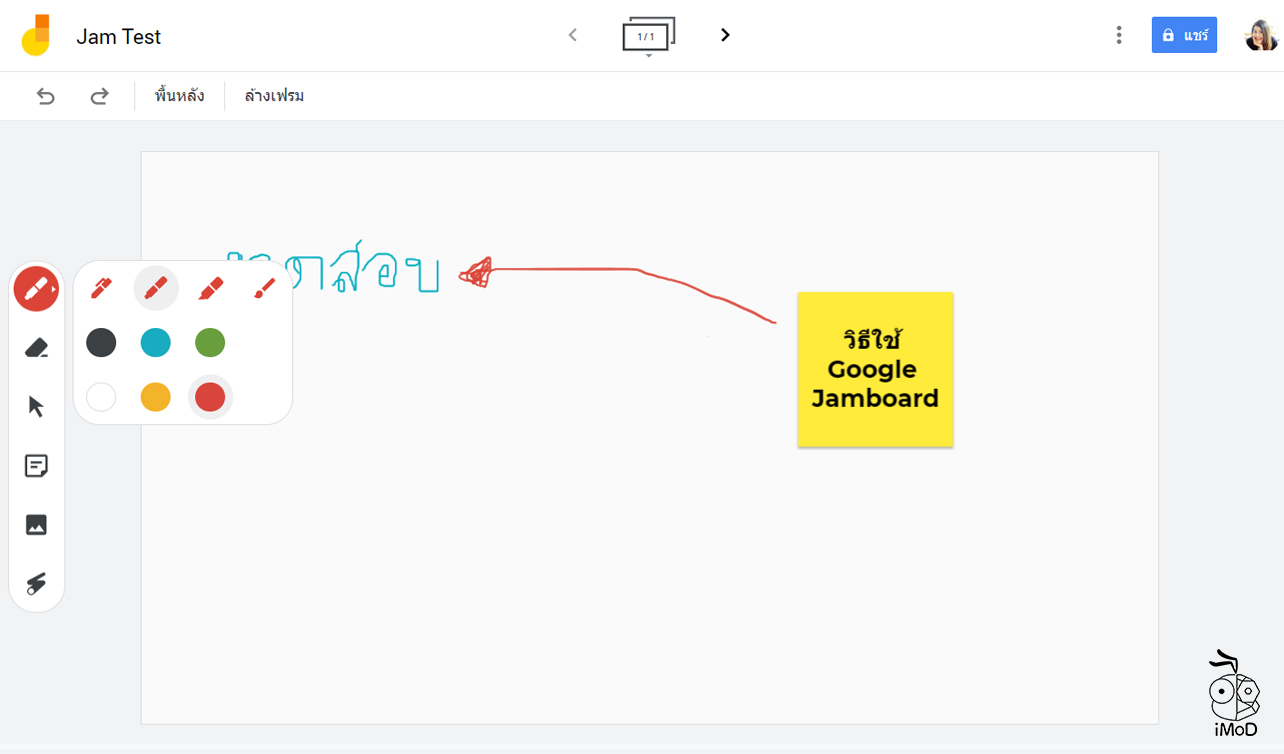Screen dimensions: 1284x754
Task: Pick the Brush pen type
Action: click(x=264, y=288)
